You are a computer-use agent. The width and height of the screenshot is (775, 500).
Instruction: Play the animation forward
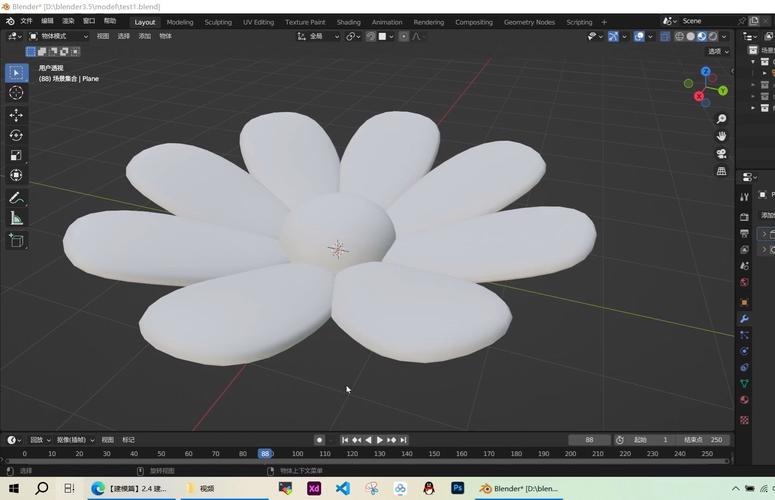click(380, 440)
